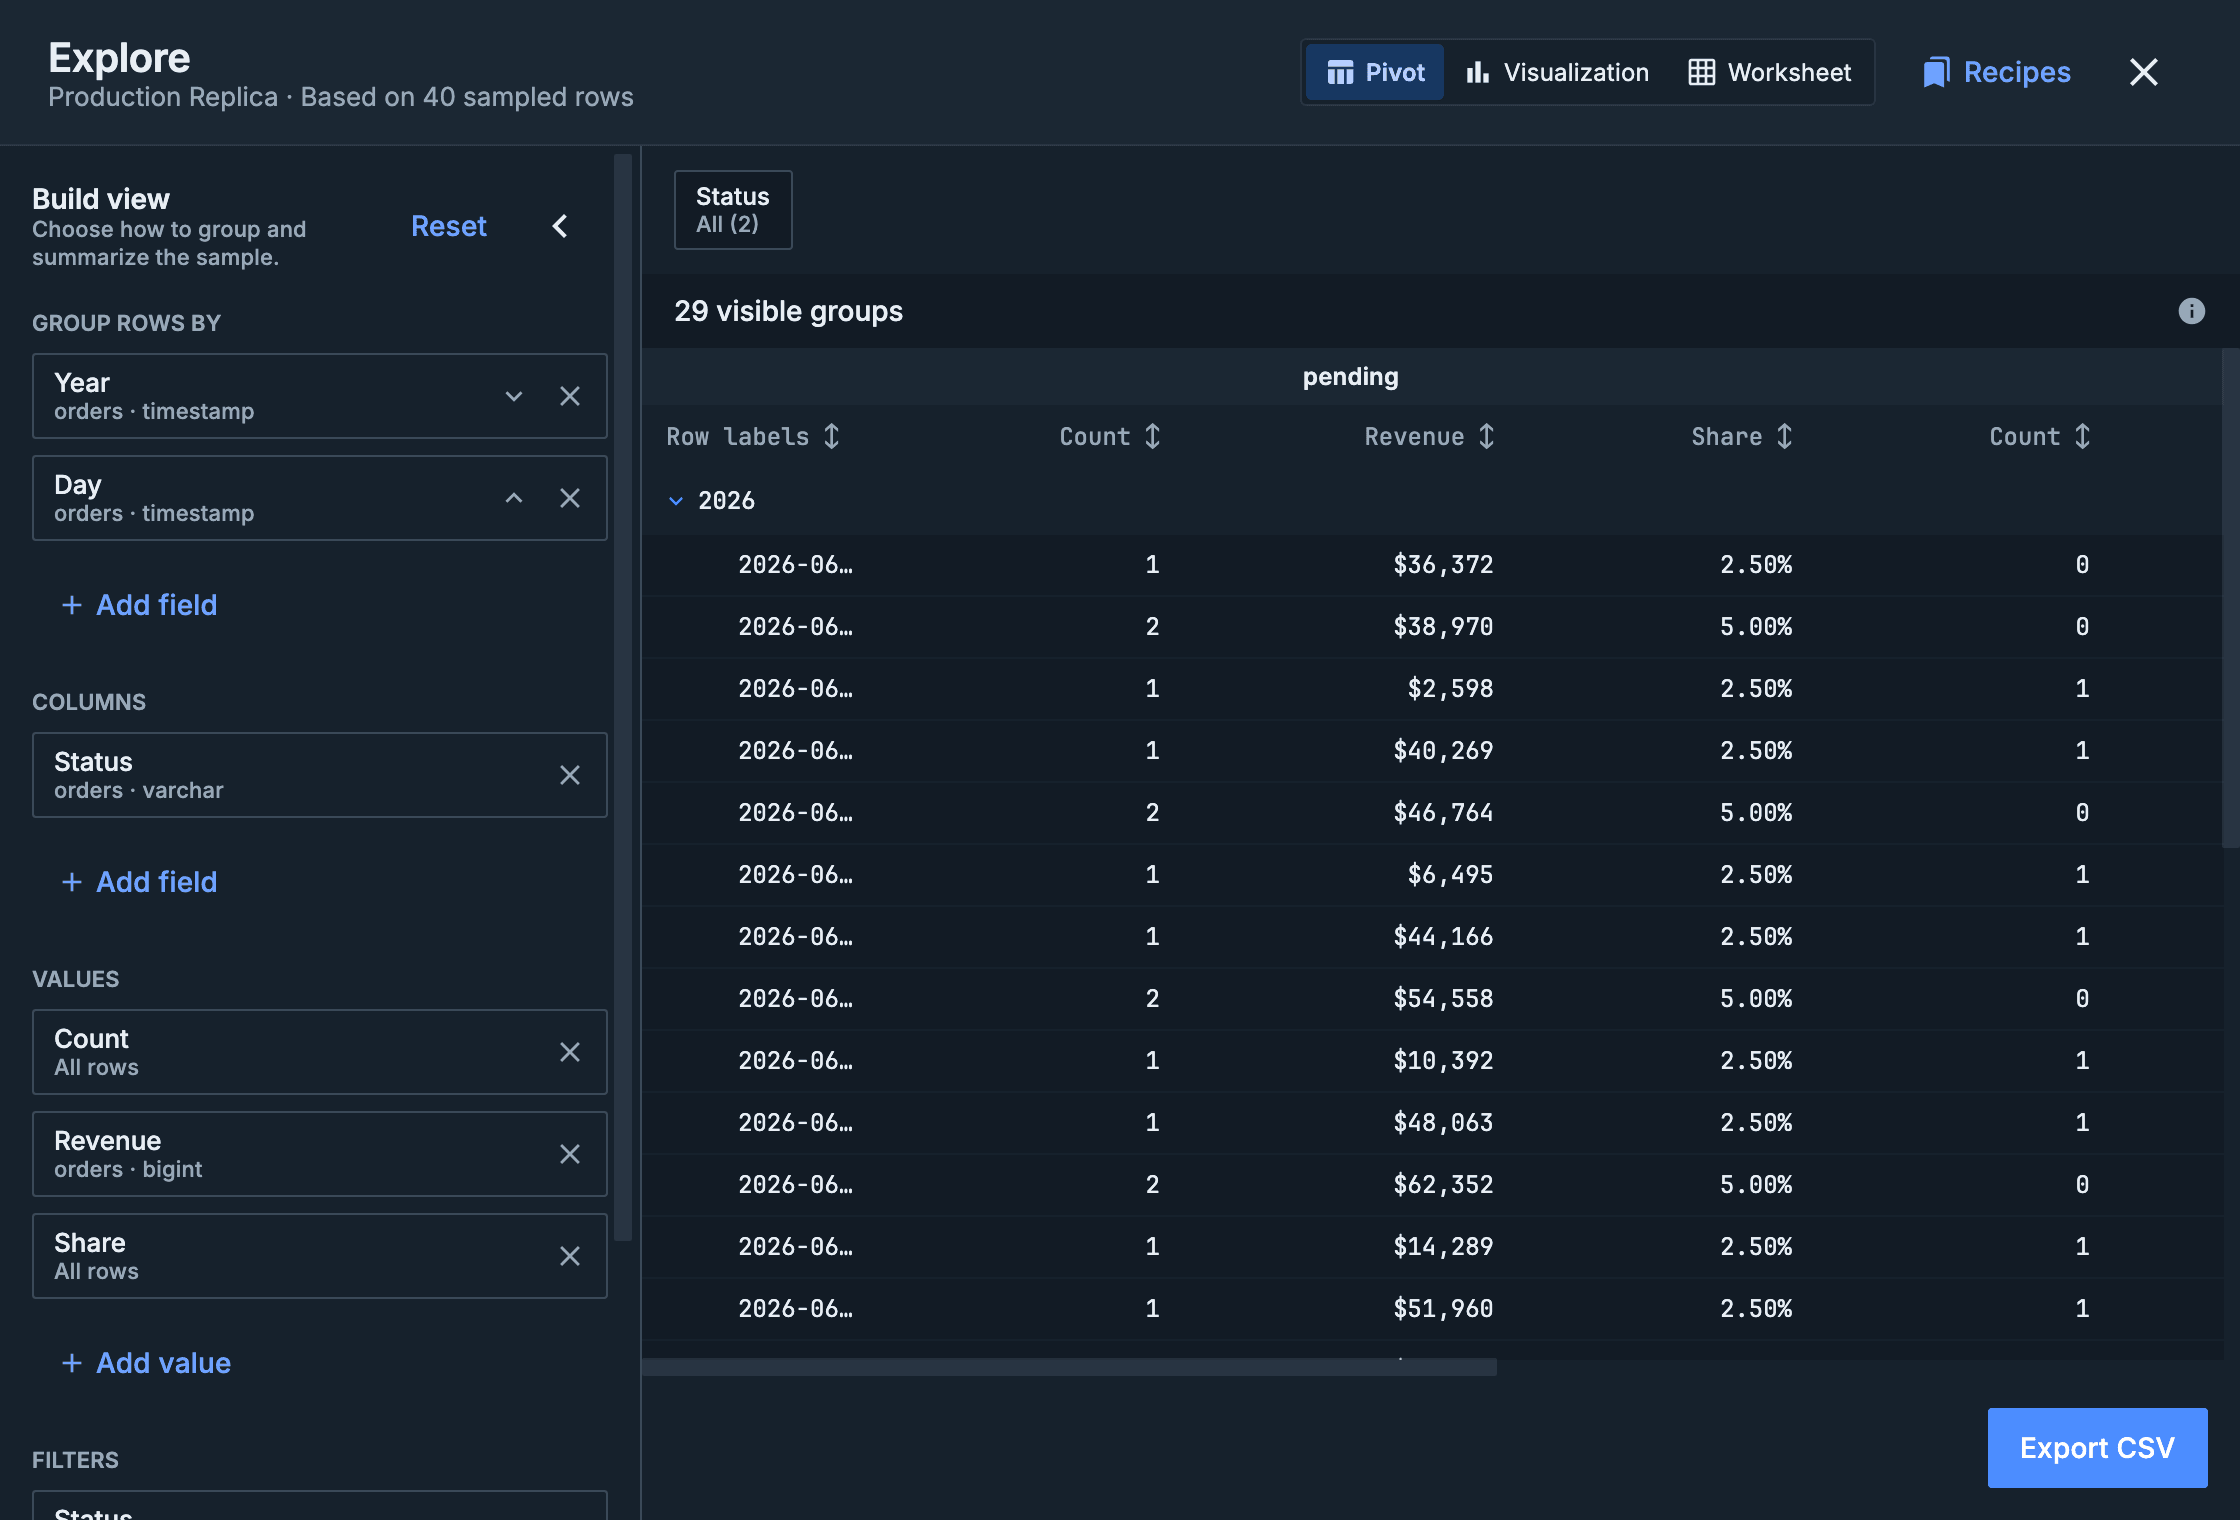Image resolution: width=2240 pixels, height=1520 pixels.
Task: Click the left panel vertical scrollbar
Action: 623,697
